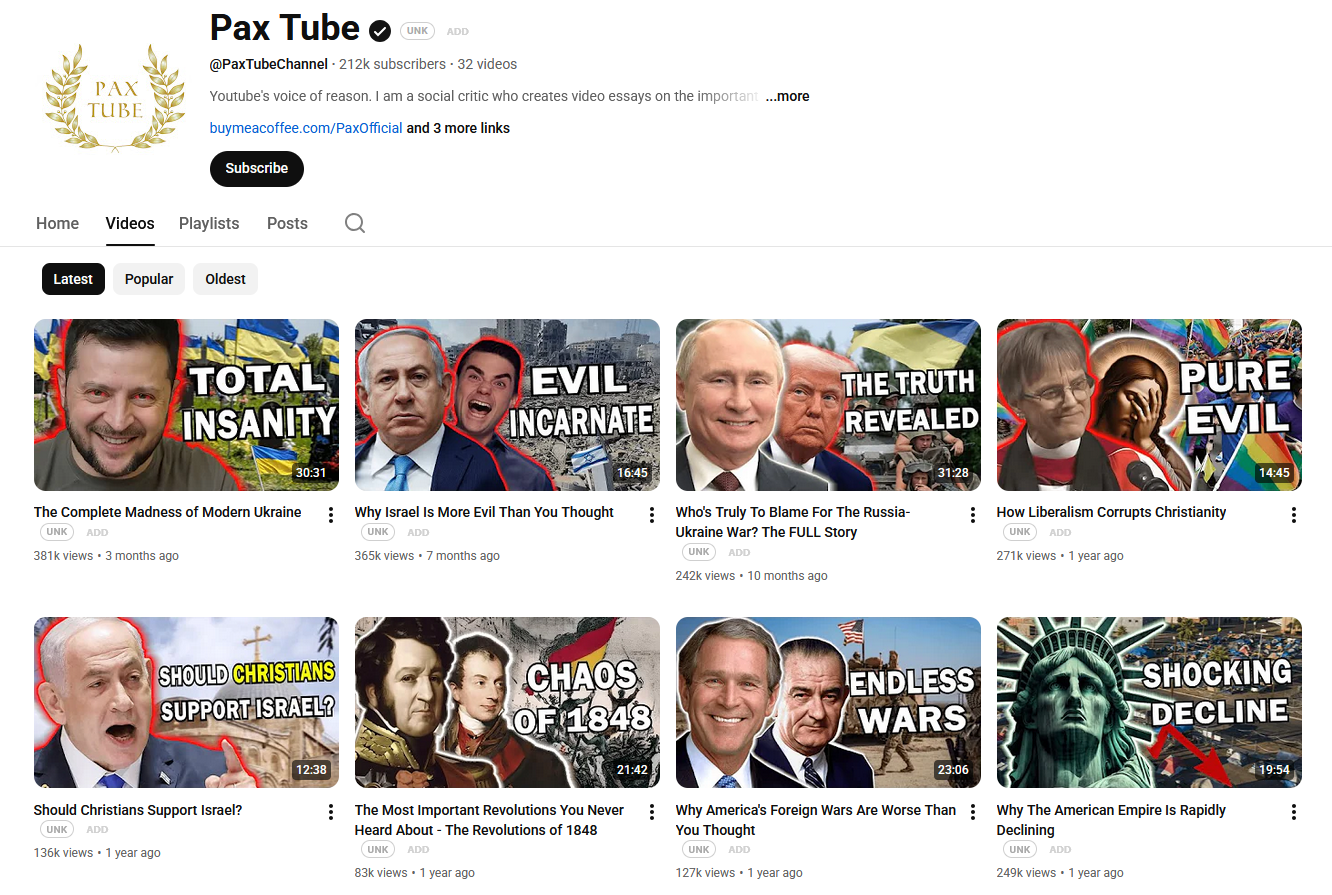Play the CHAOS OF 1848 thumbnail video

507,703
